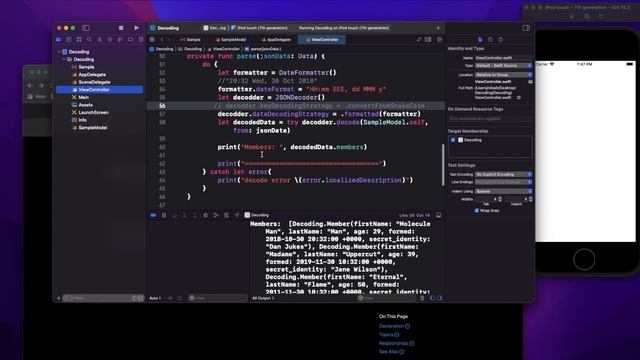Pause program execution in debug bar

pyautogui.click(x=164, y=215)
